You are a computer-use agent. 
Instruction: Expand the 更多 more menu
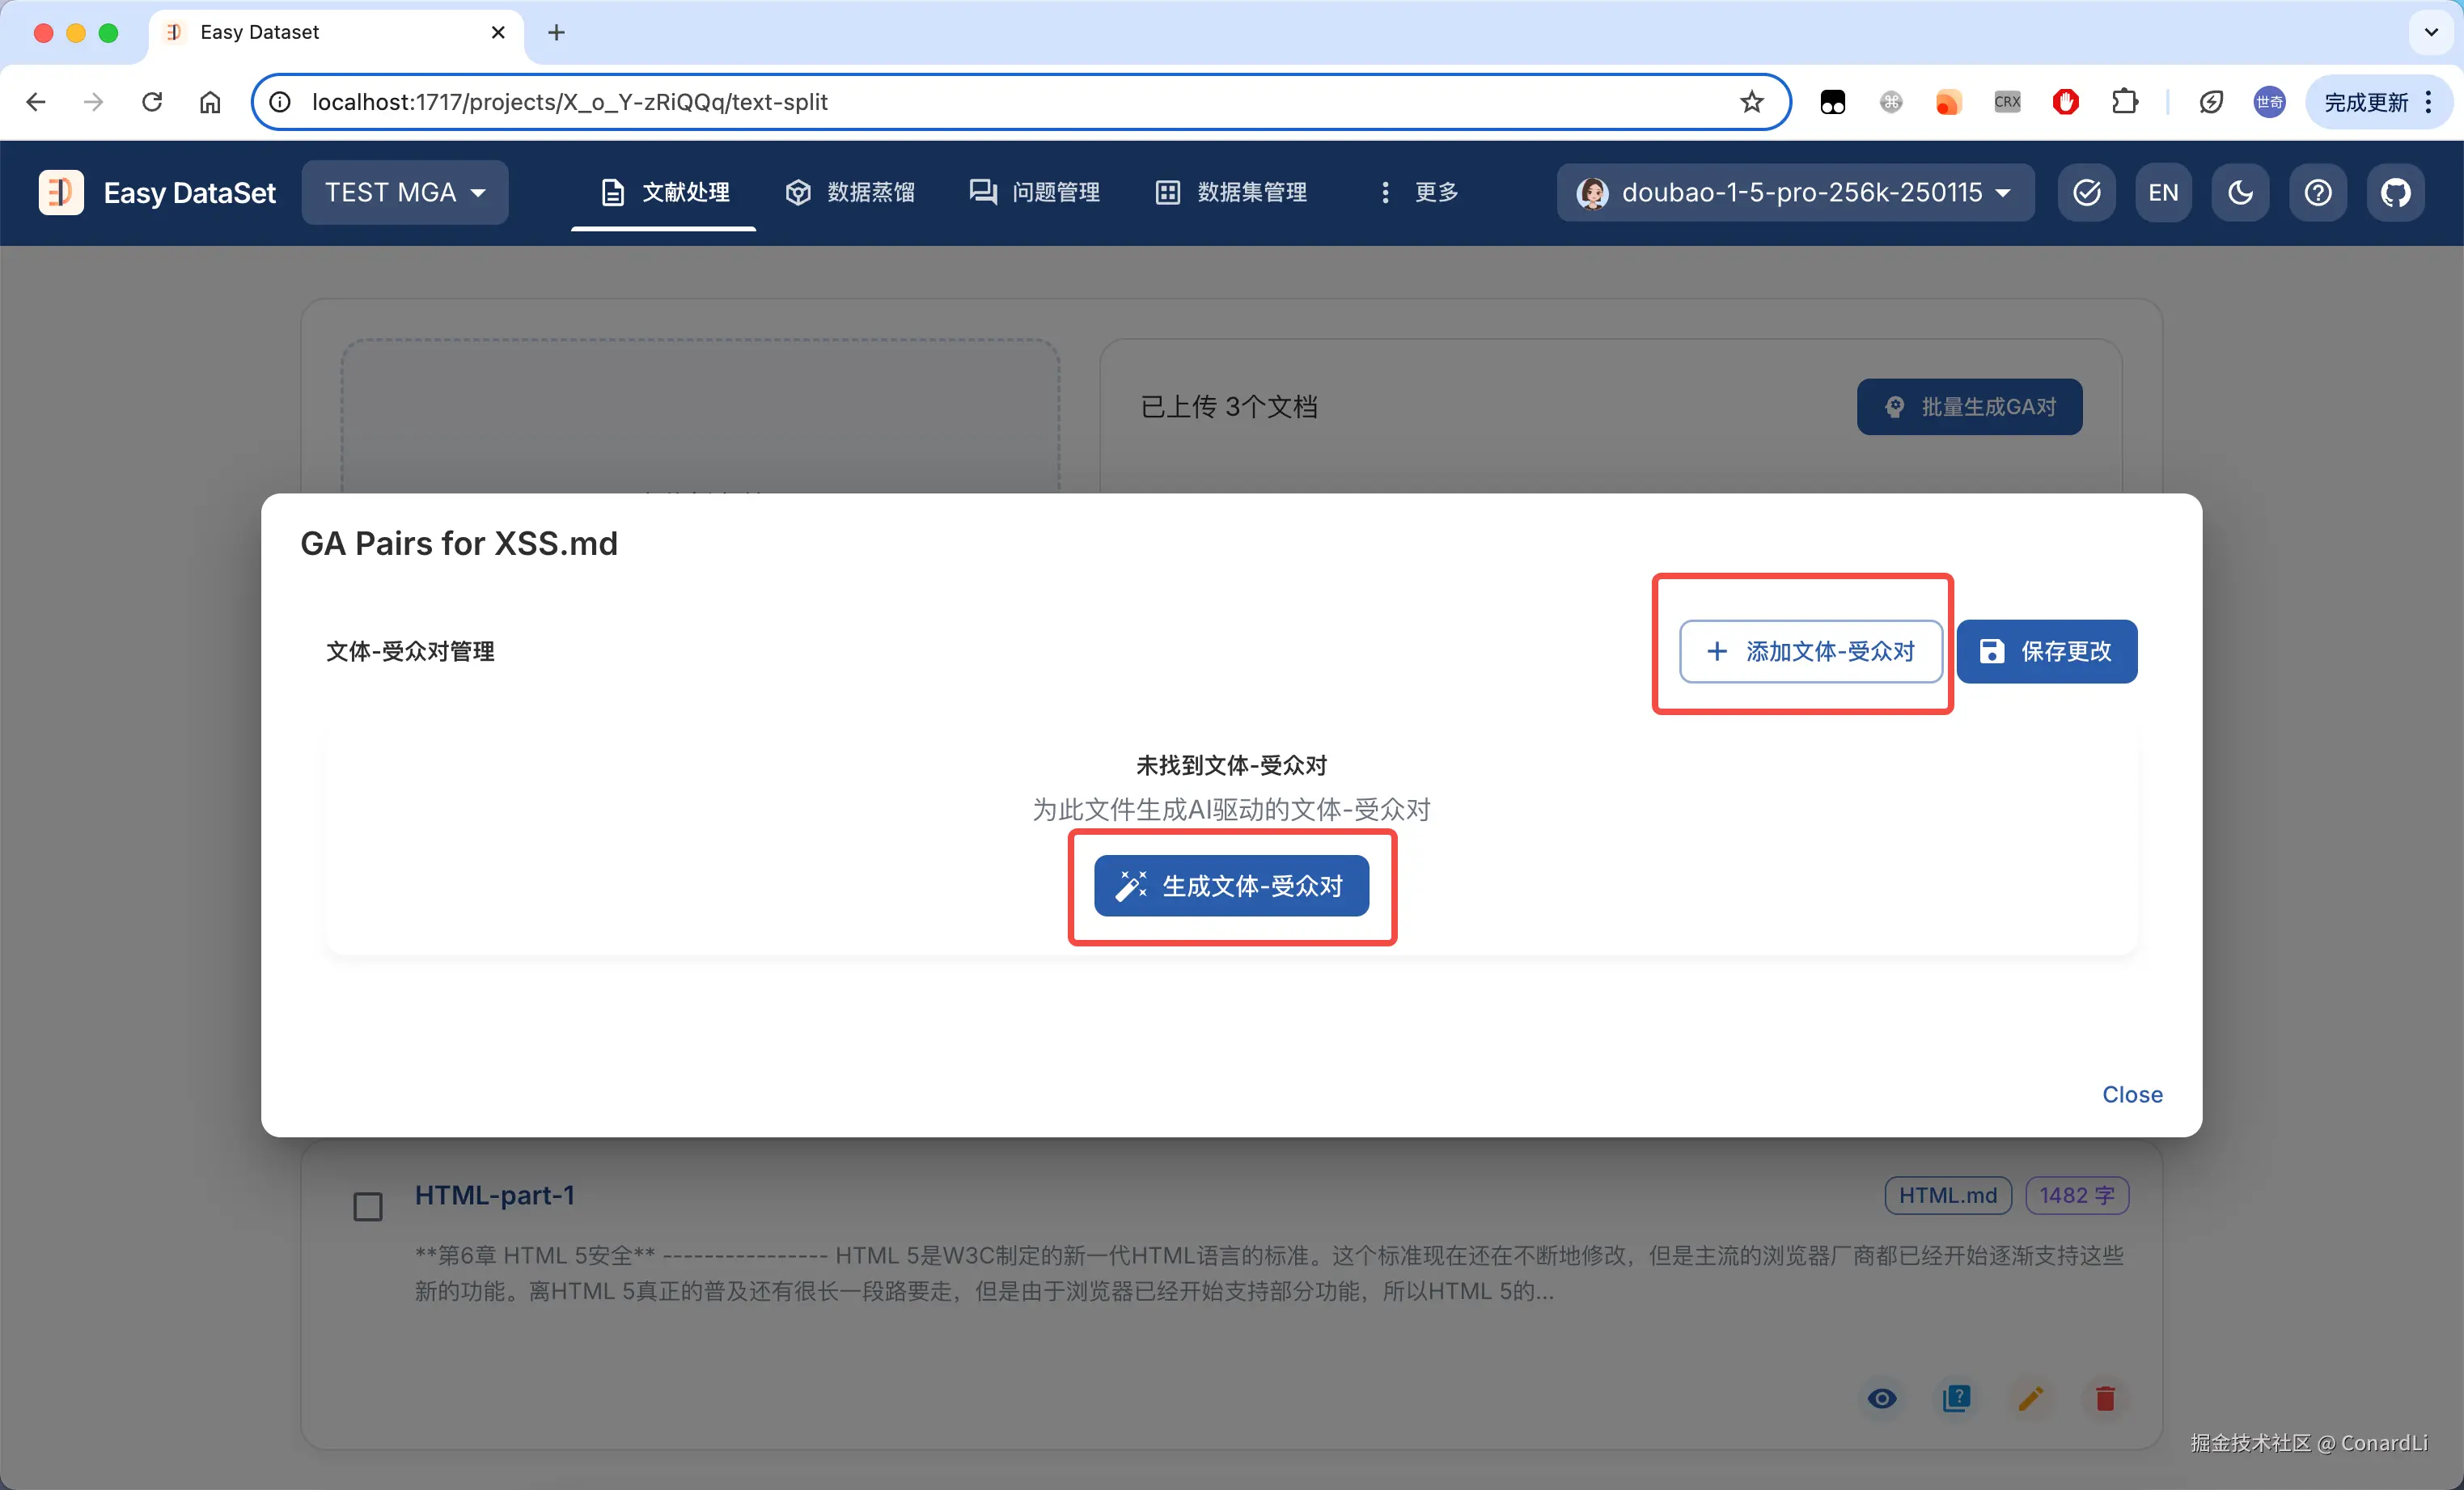click(1419, 192)
